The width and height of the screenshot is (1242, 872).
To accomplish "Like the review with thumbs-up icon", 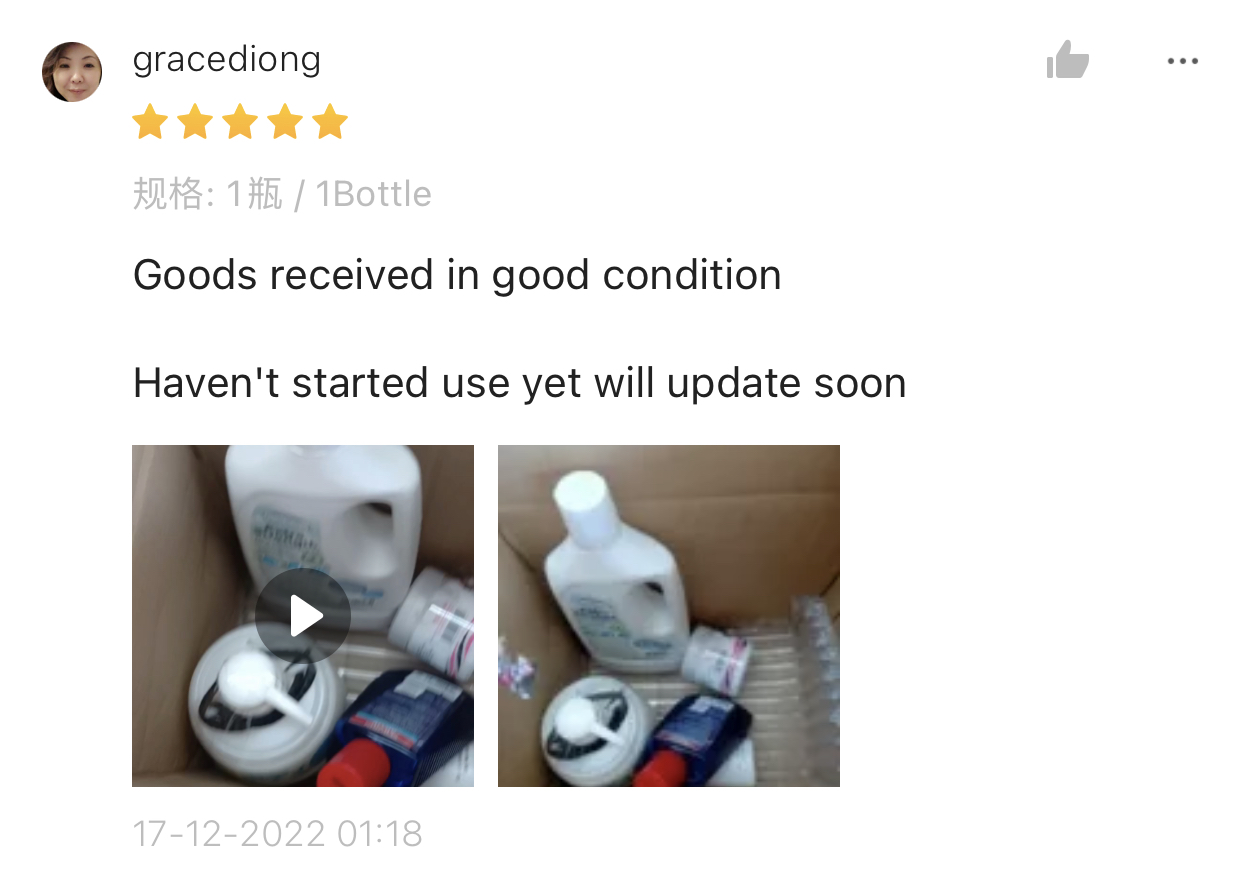I will click(x=1067, y=60).
